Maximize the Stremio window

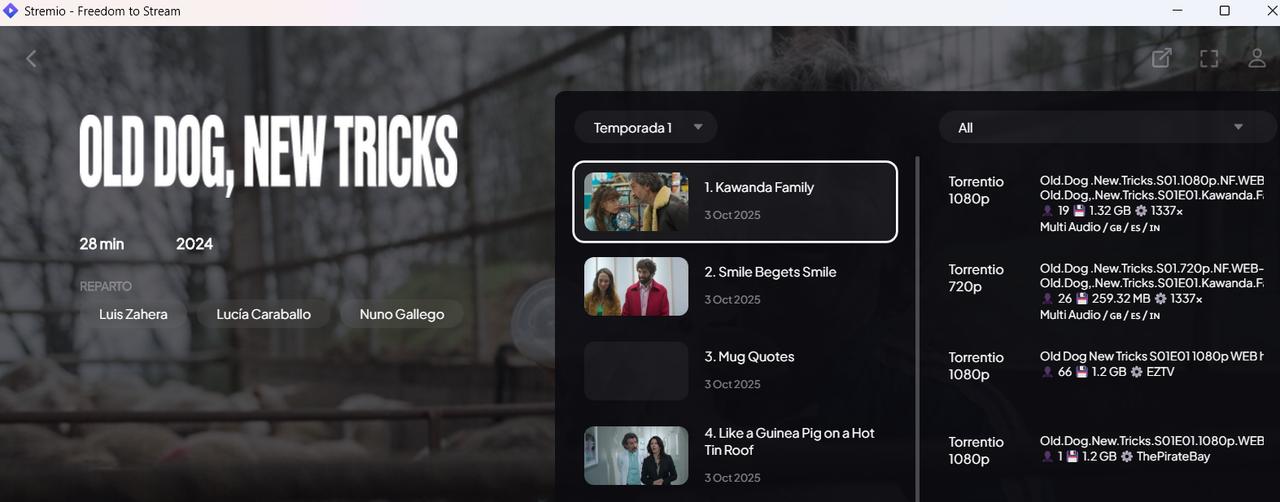pos(1224,11)
